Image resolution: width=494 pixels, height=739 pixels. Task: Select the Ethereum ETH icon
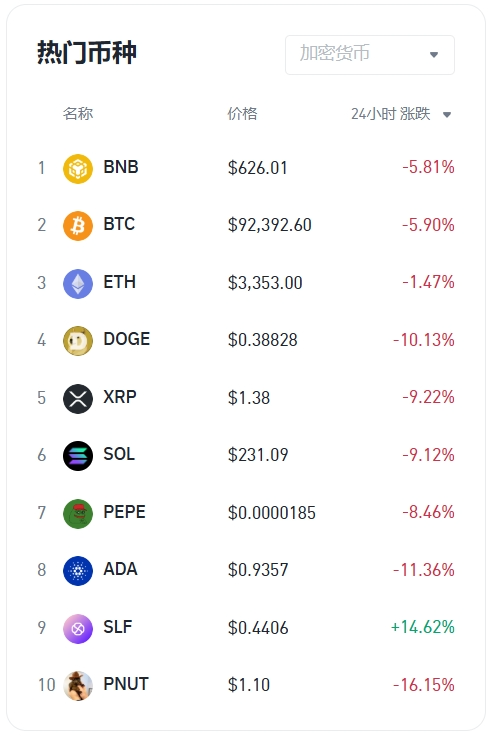point(78,283)
